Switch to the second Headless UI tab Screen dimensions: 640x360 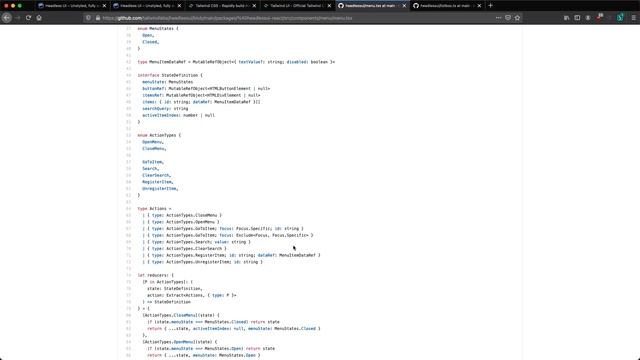[x=146, y=6]
